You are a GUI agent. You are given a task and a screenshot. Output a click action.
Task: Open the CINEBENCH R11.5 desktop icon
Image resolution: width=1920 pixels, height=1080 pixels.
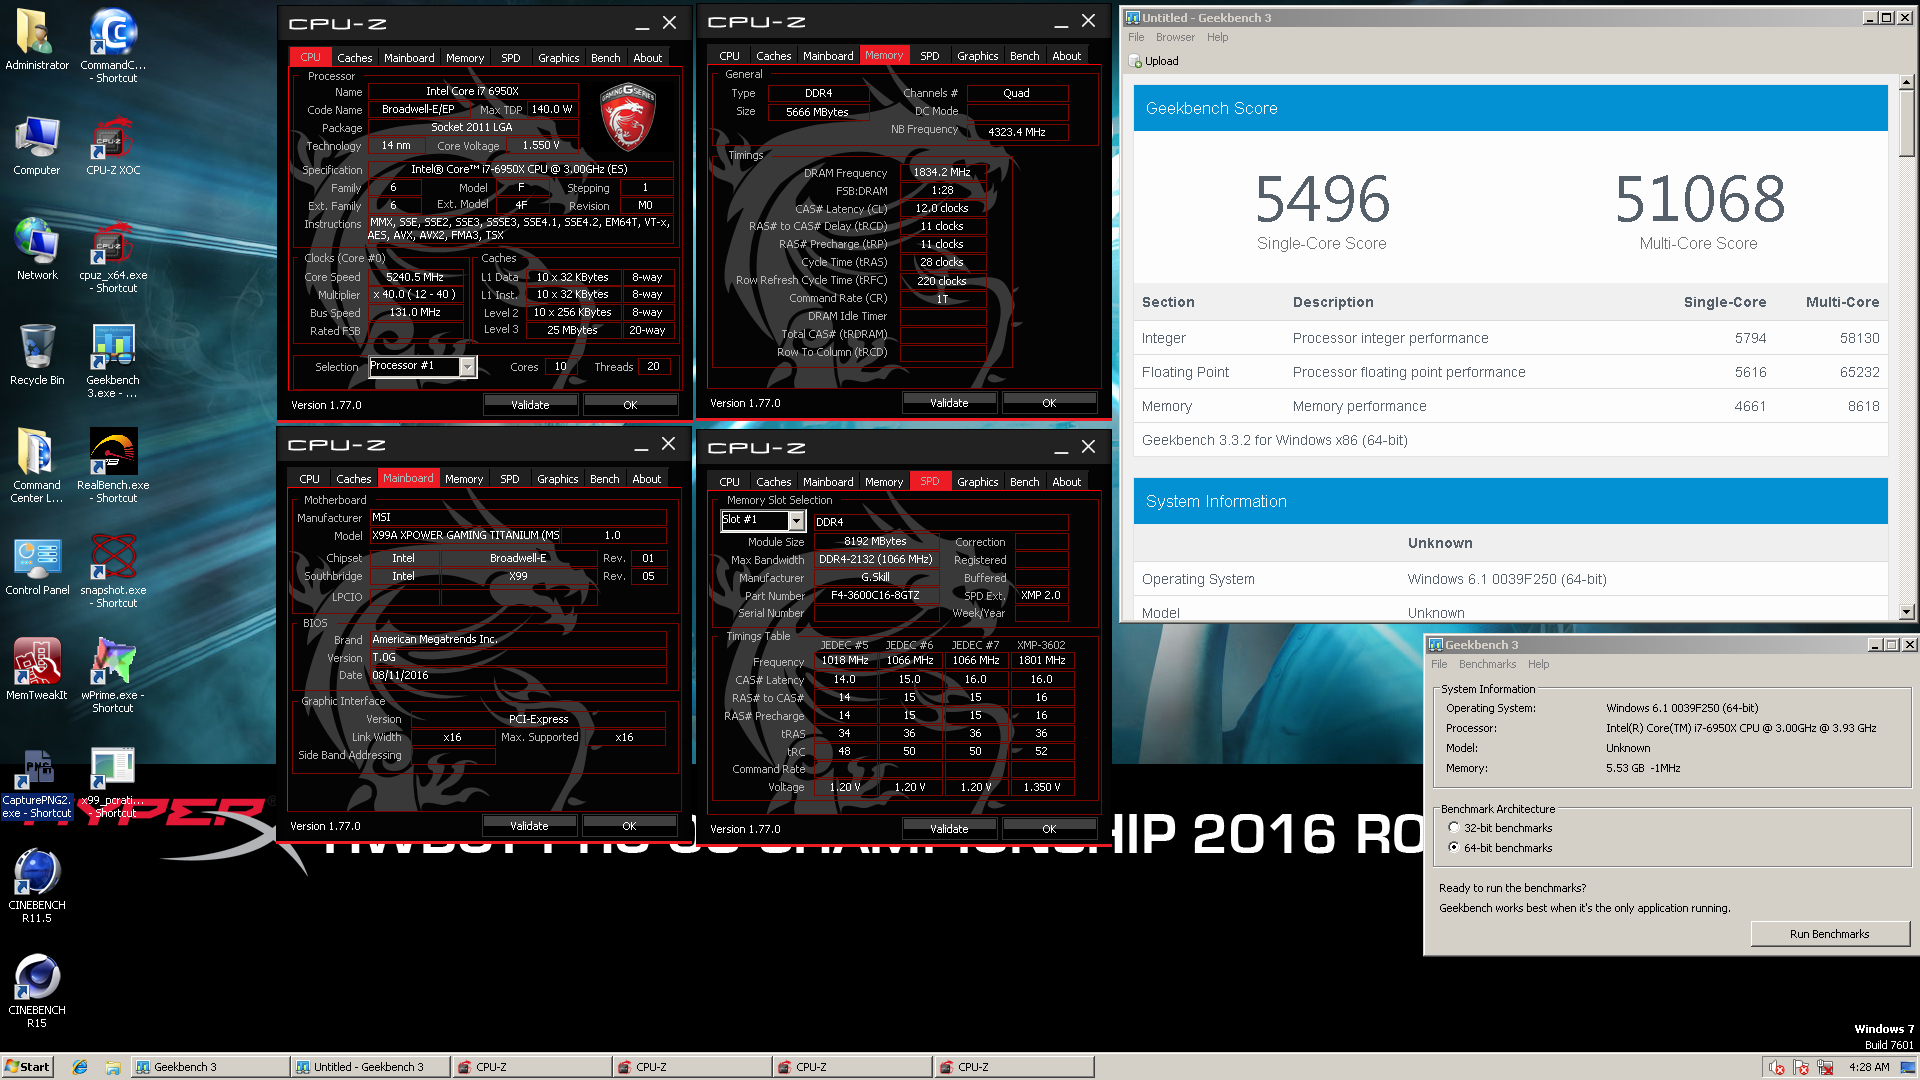click(x=37, y=886)
